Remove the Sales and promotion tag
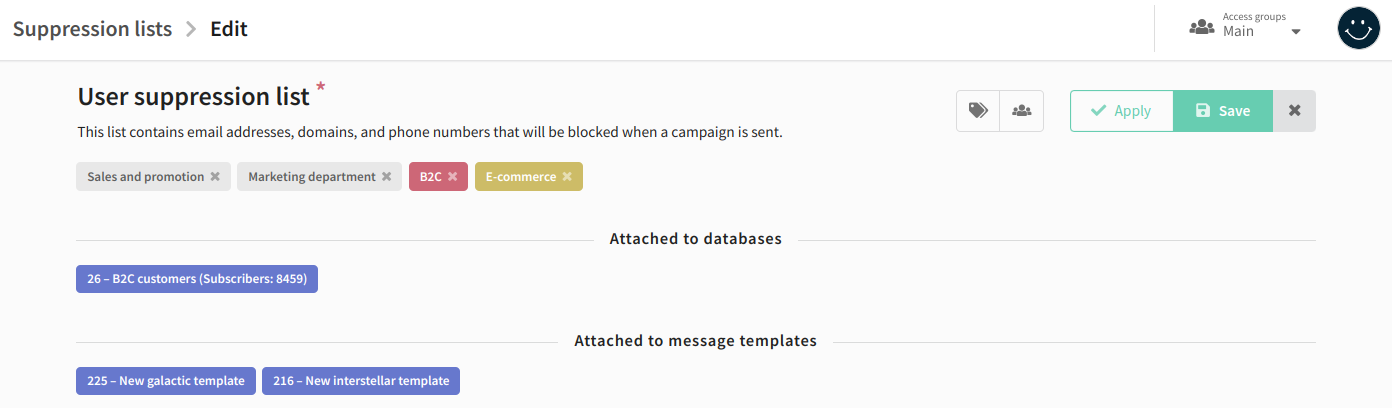 215,177
